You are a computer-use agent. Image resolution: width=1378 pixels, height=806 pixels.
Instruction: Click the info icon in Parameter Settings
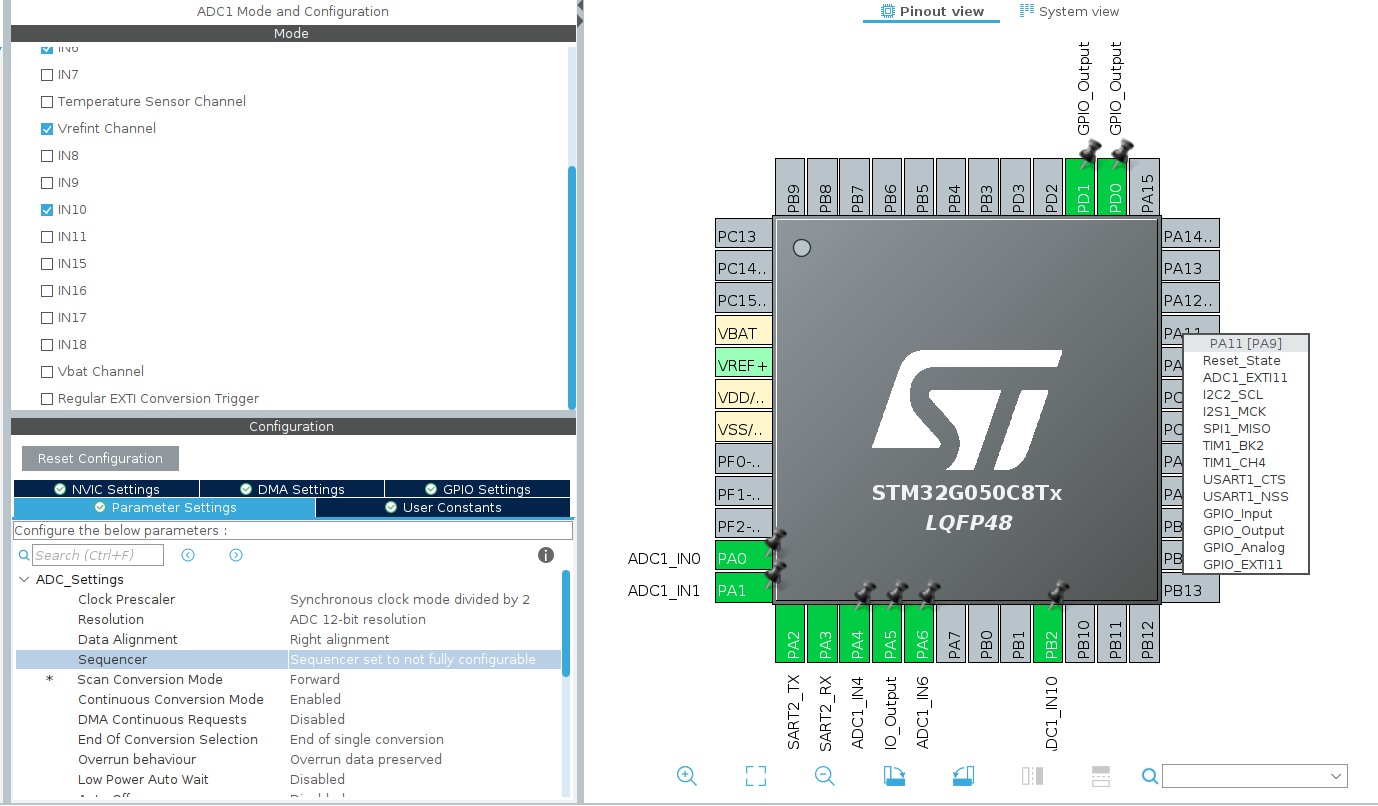point(545,555)
